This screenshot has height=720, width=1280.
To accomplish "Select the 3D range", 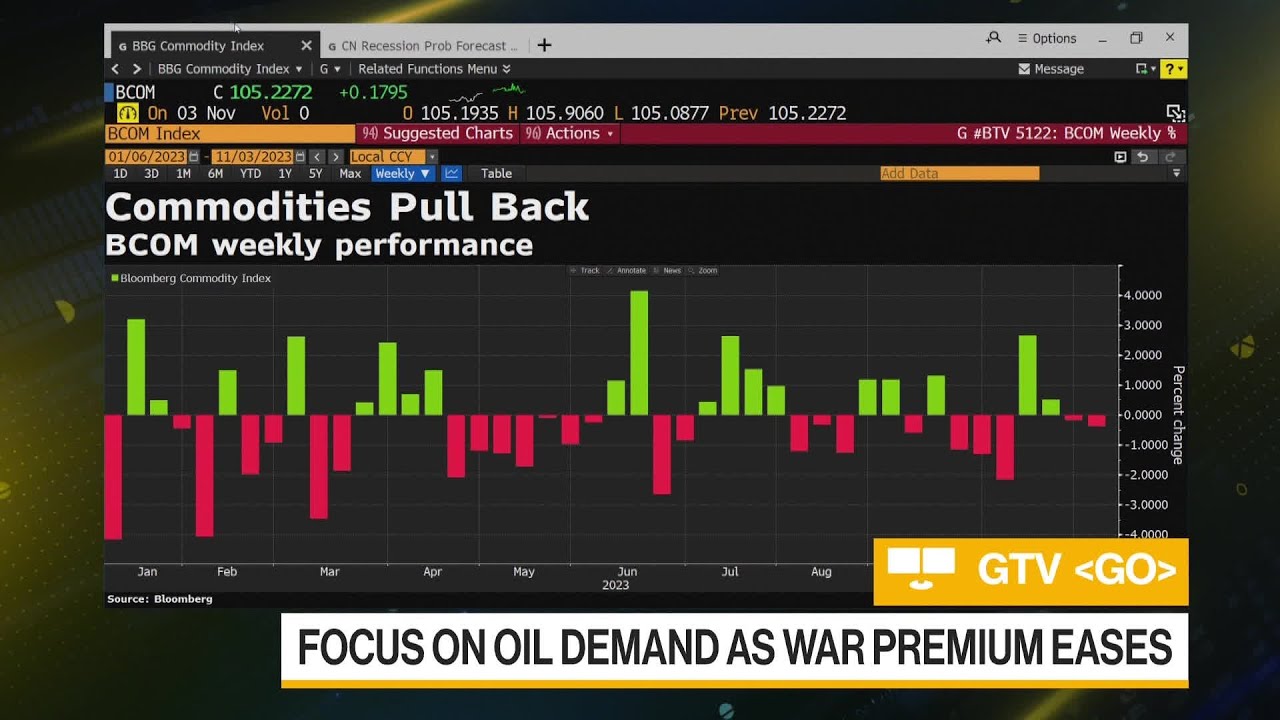I will point(151,174).
